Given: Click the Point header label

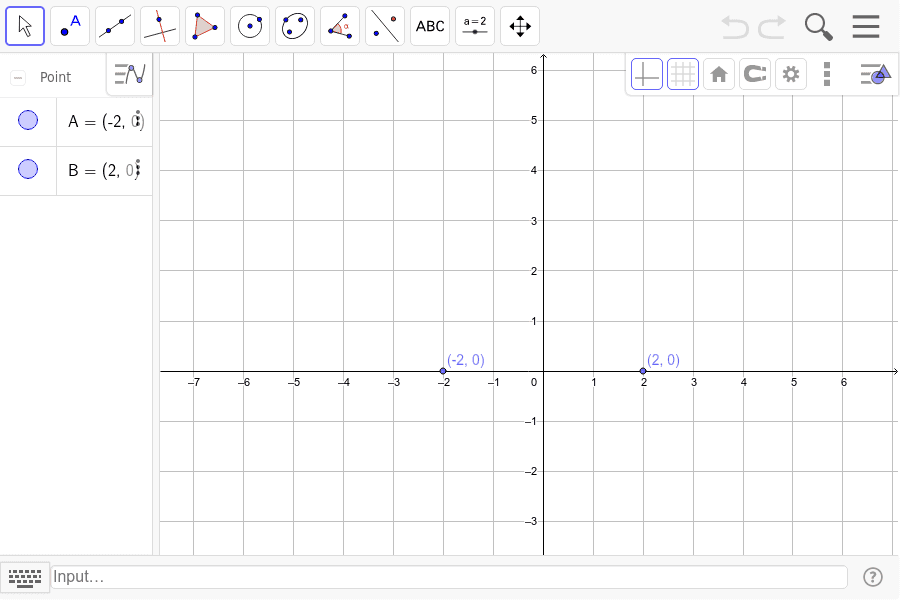Looking at the screenshot, I should click(55, 78).
